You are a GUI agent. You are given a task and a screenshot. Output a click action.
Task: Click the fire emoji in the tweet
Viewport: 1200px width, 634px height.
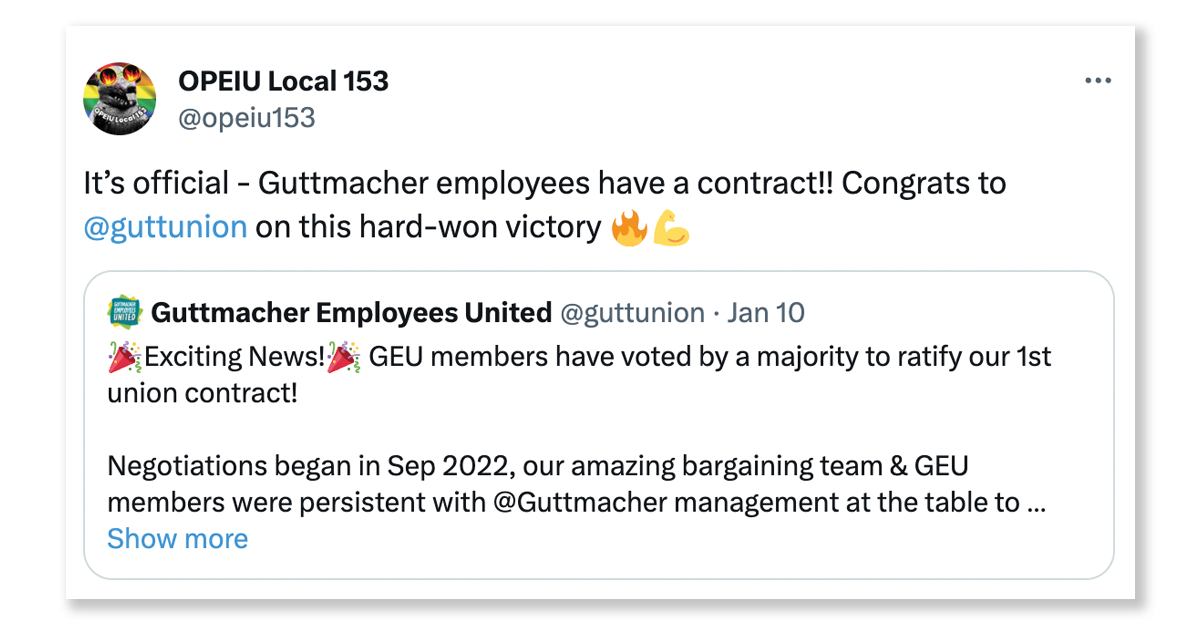pos(628,228)
